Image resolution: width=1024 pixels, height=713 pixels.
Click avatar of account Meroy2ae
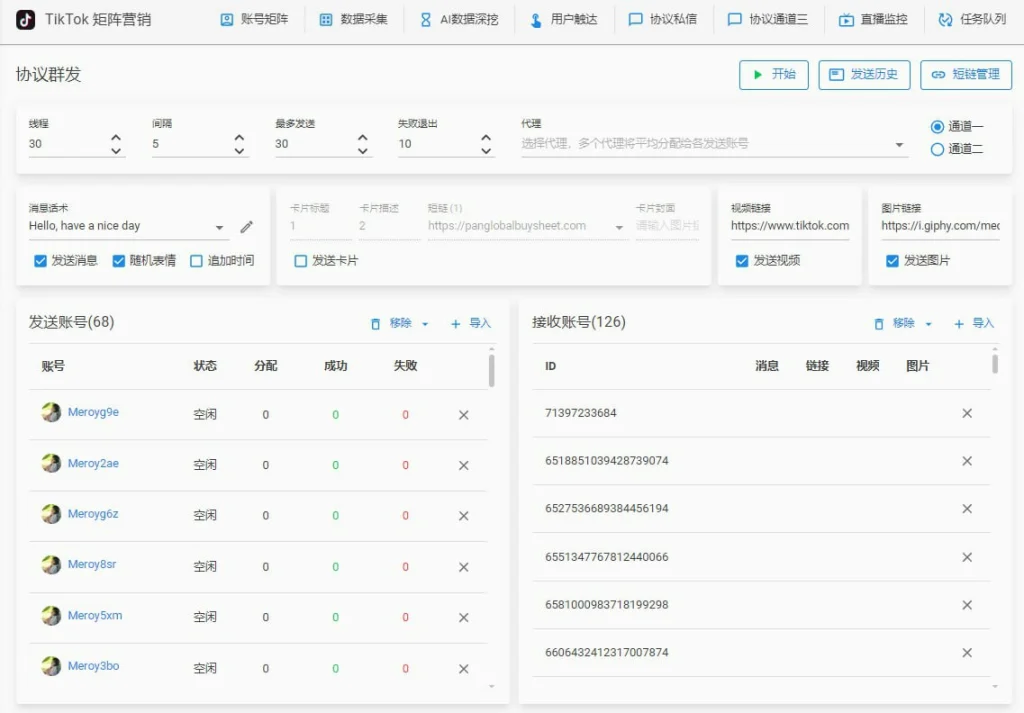tap(51, 464)
